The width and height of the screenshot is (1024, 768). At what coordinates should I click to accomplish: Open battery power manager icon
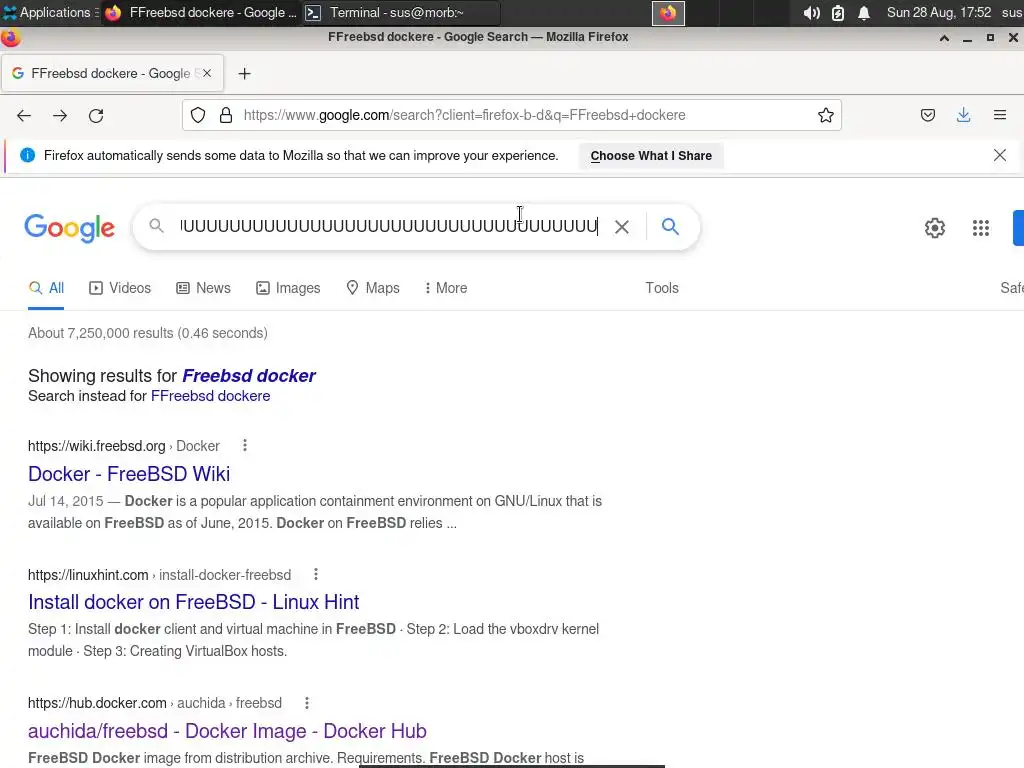pyautogui.click(x=838, y=12)
